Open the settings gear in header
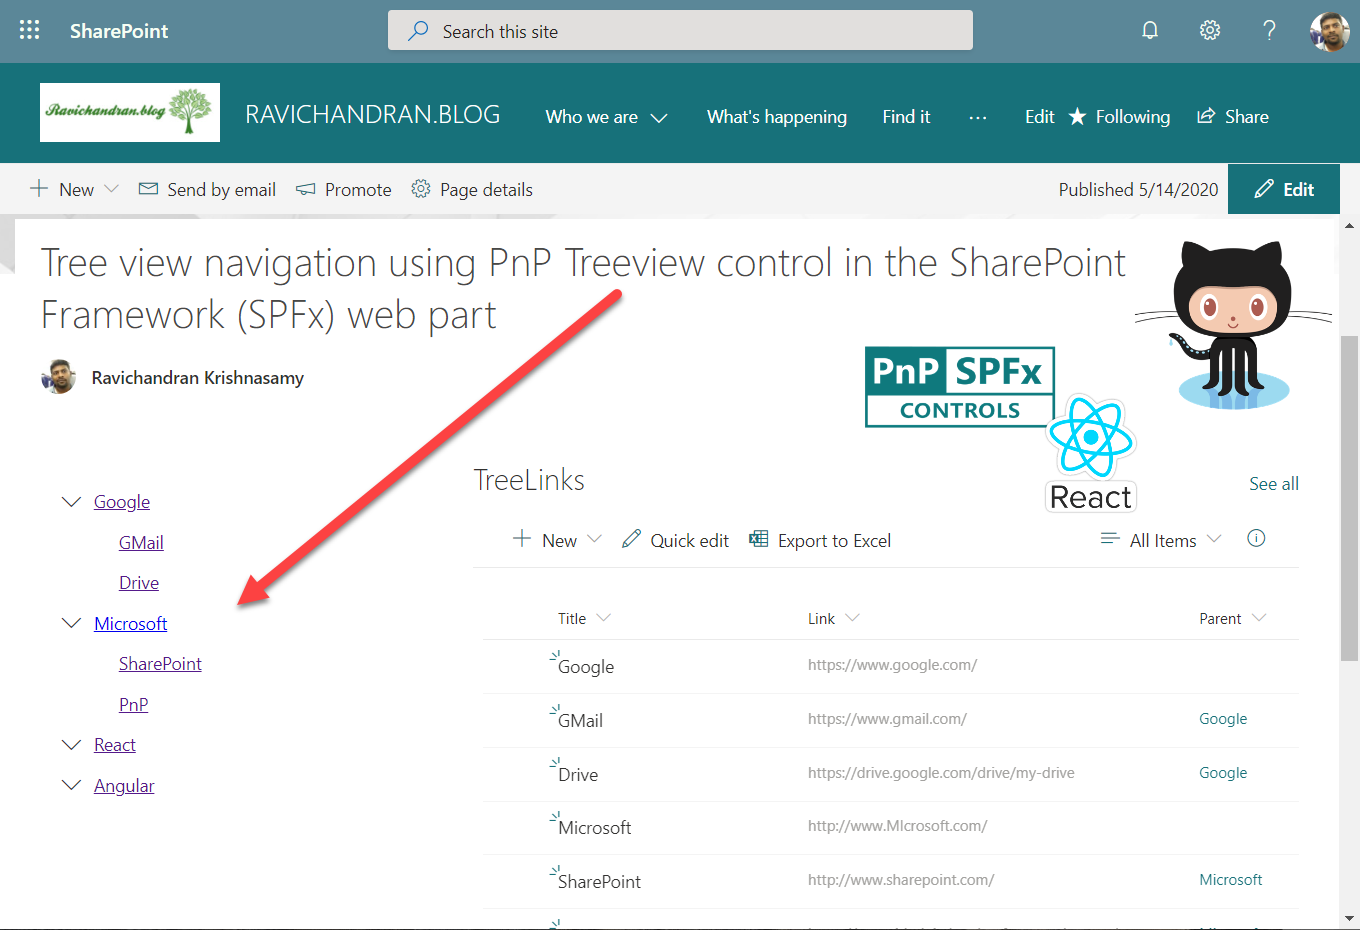The image size is (1360, 930). click(x=1210, y=30)
